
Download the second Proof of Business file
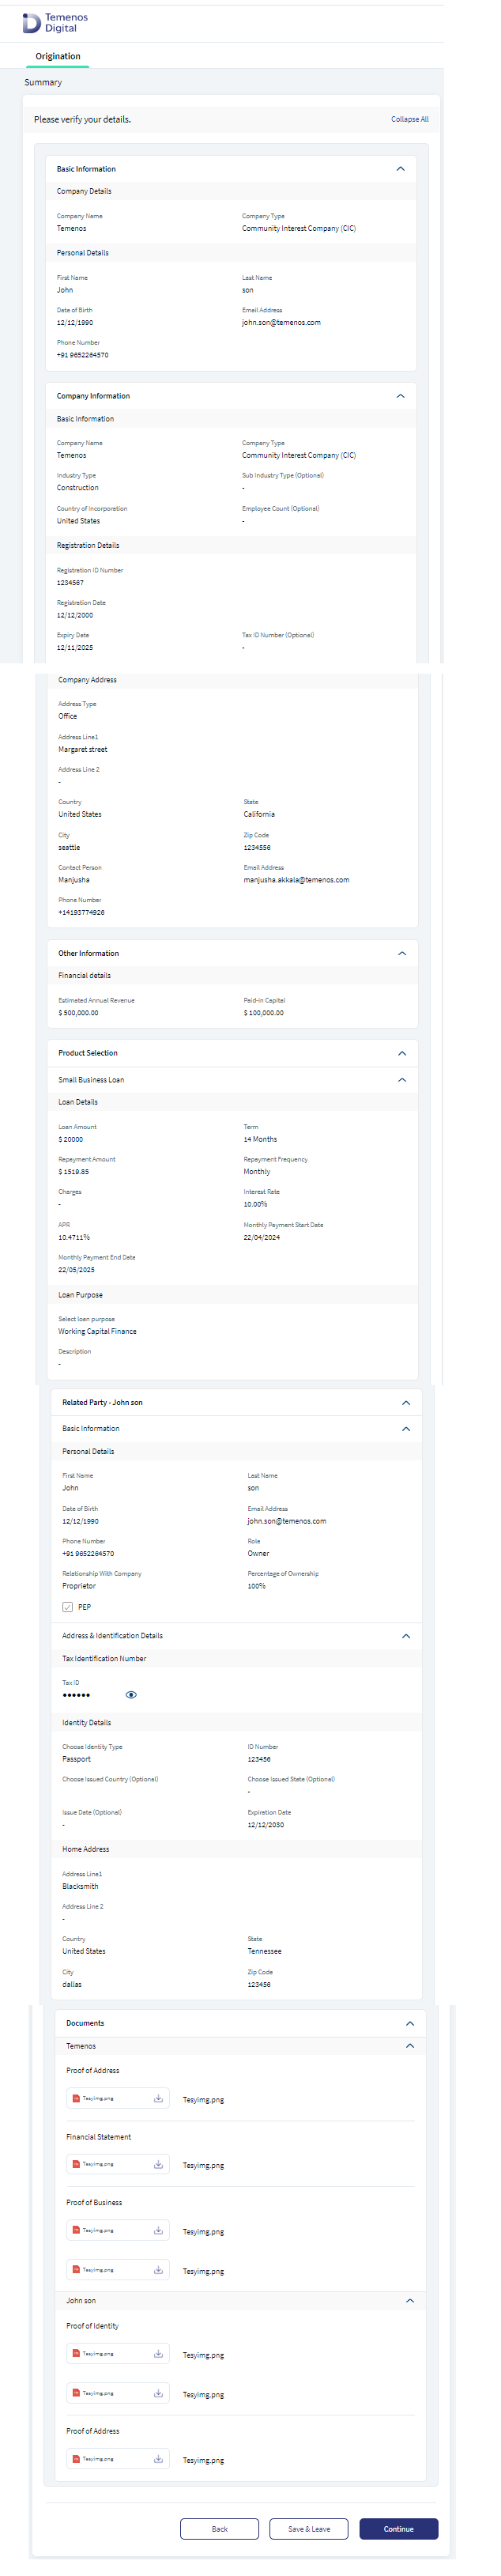pos(158,2271)
